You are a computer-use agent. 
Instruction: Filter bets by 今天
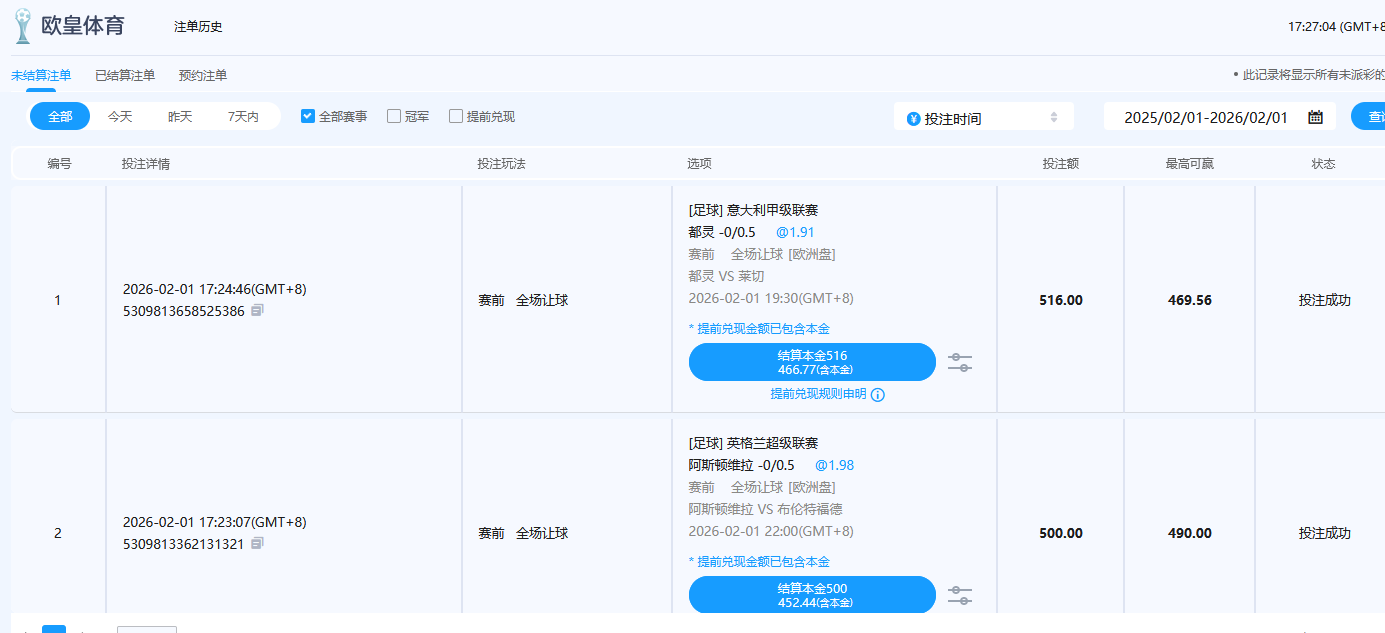pyautogui.click(x=120, y=117)
